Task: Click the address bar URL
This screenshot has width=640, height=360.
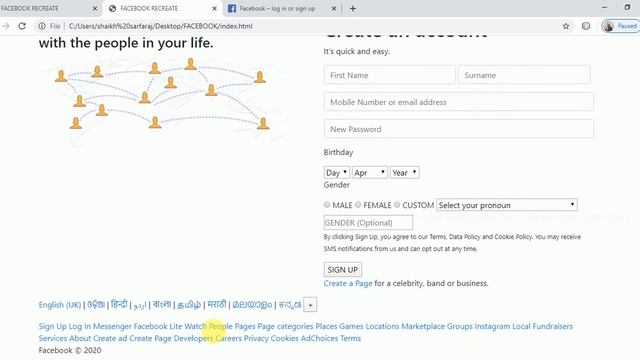Action: [x=161, y=26]
